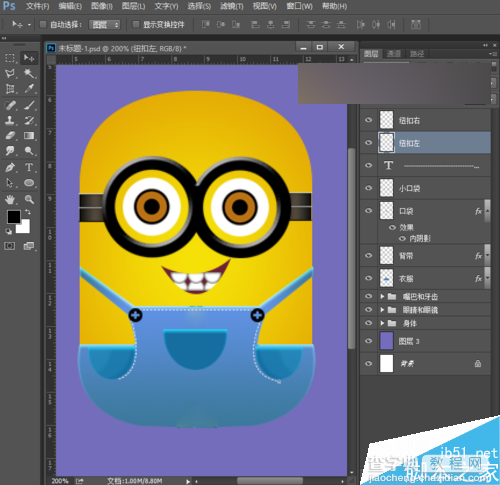The height and width of the screenshot is (485, 500).
Task: Hide the 小口袋 layer
Action: [x=368, y=188]
